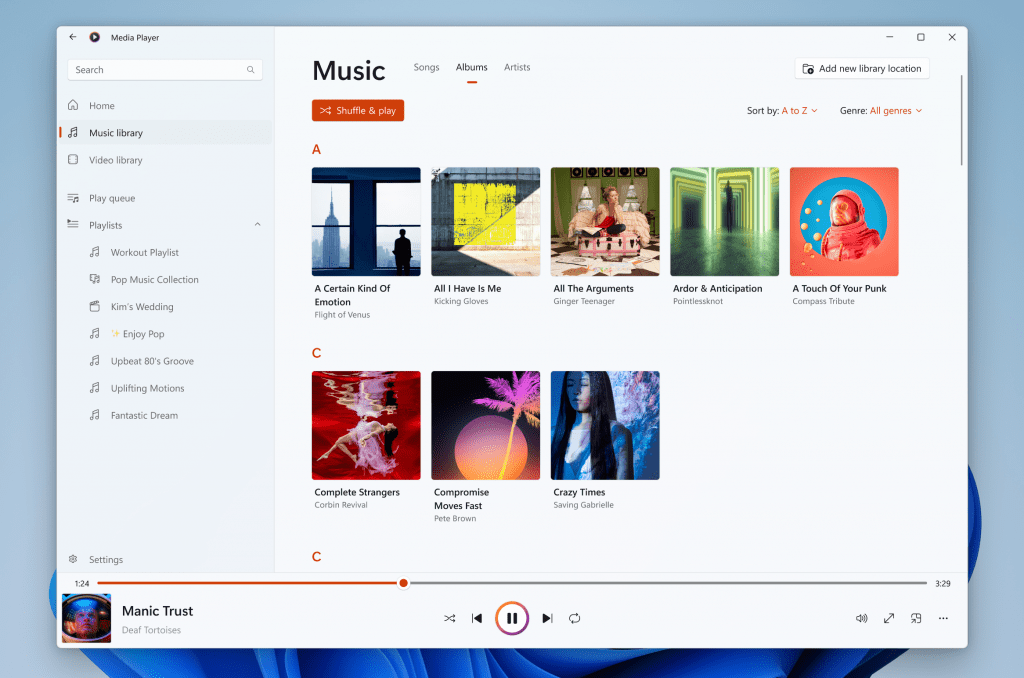Open the Uplifting Motions playlist

point(165,388)
